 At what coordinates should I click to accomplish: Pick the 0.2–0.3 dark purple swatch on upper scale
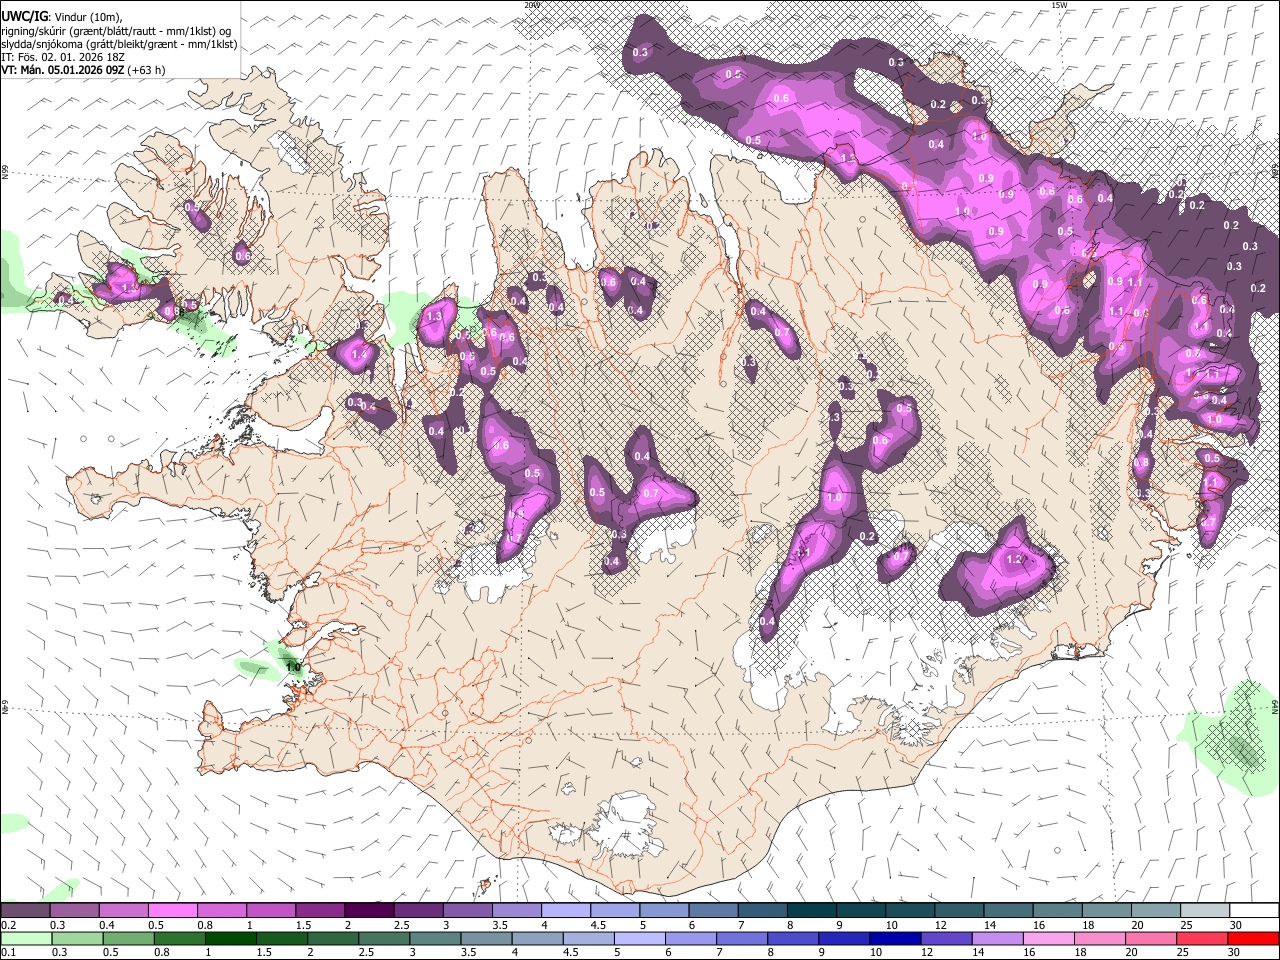click(x=25, y=911)
